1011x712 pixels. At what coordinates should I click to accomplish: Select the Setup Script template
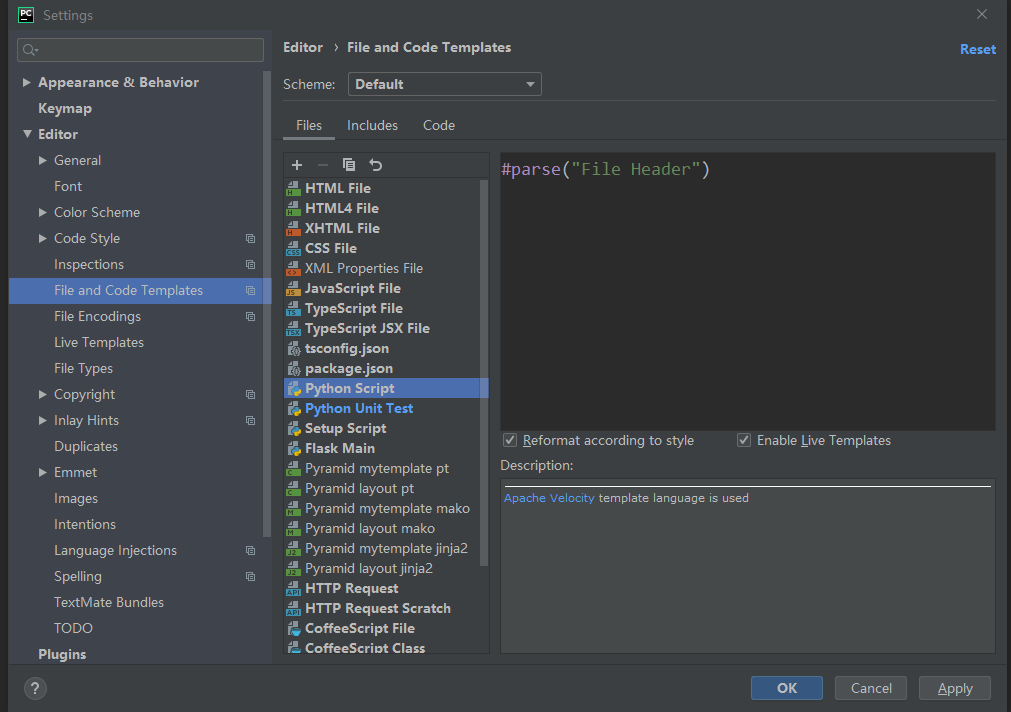click(386, 428)
